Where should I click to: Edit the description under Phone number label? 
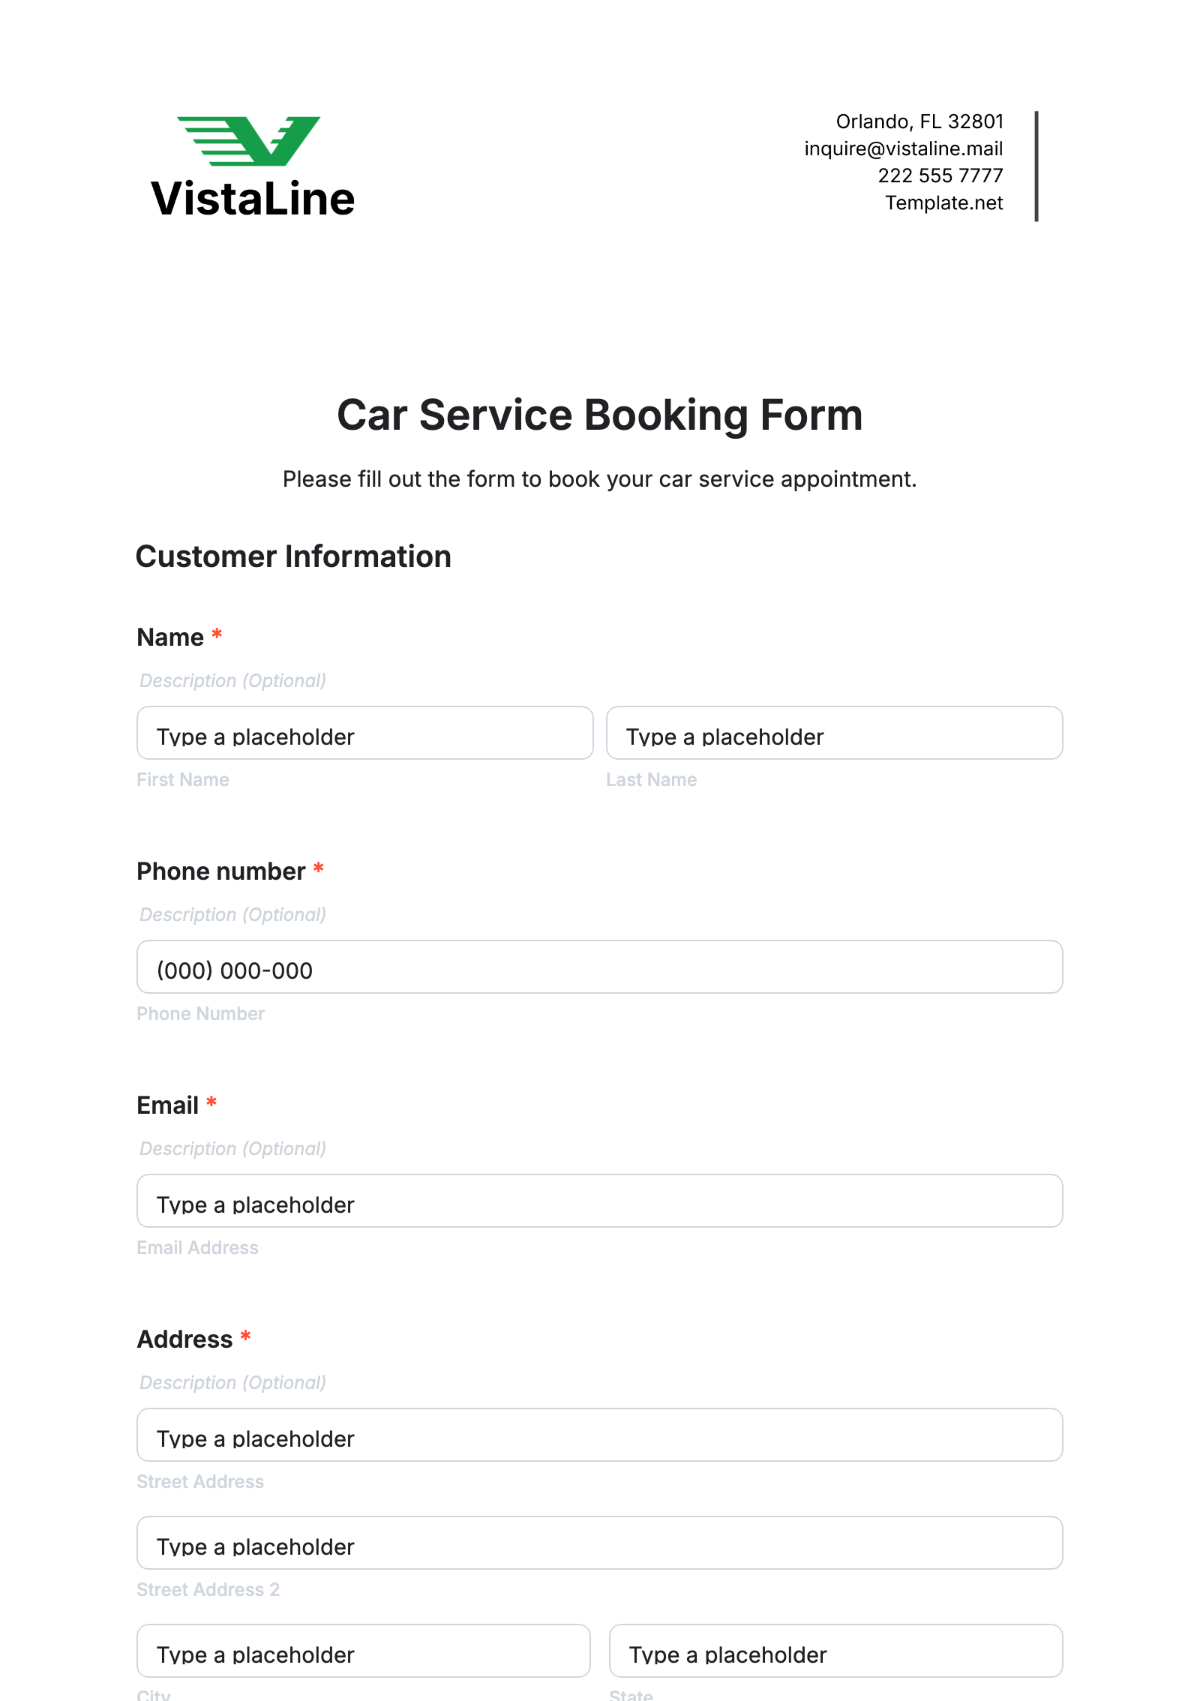click(x=233, y=915)
